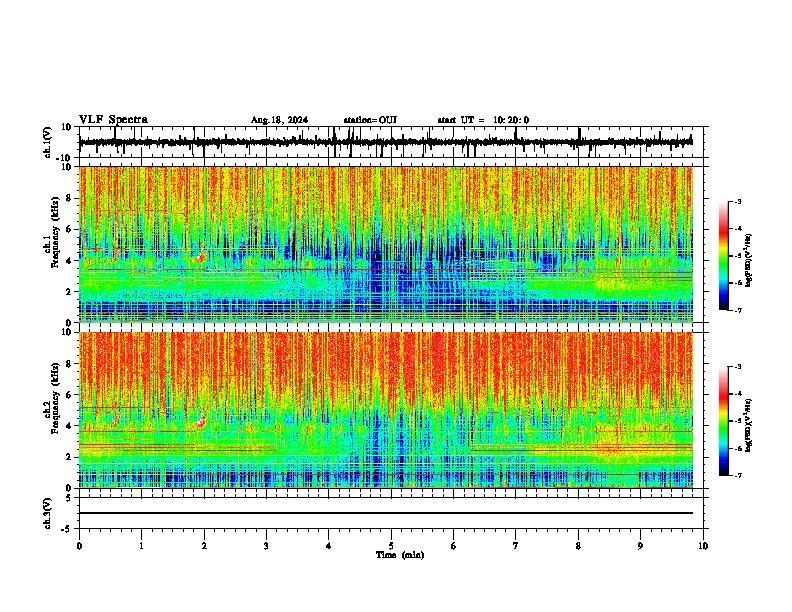Click the ch.1 spectrogram color scale bar
Image resolution: width=792 pixels, height=612 pixels.
[724, 256]
